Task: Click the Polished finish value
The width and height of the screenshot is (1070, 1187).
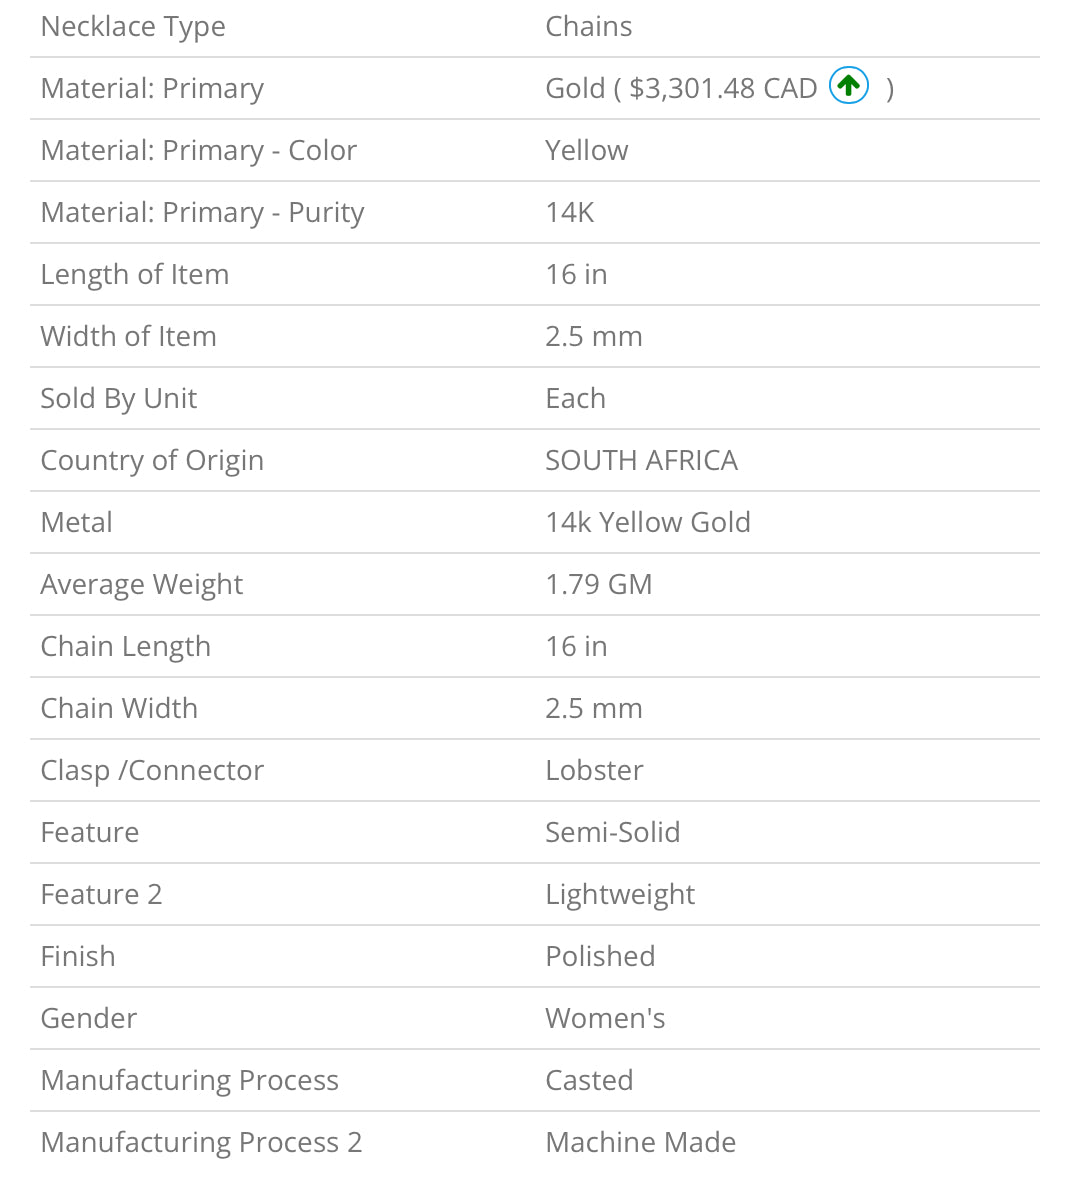Action: (x=601, y=958)
